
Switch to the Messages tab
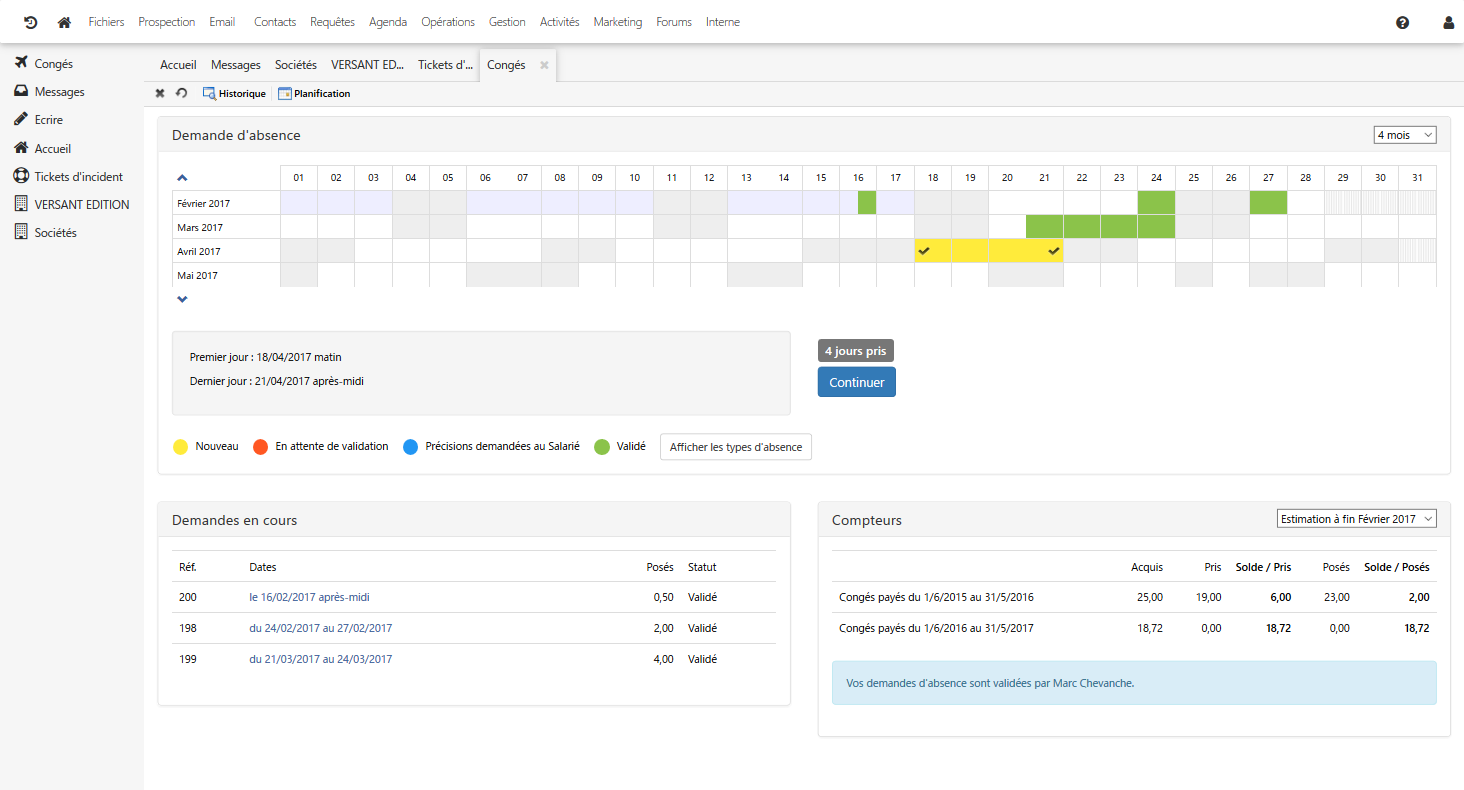coord(236,65)
